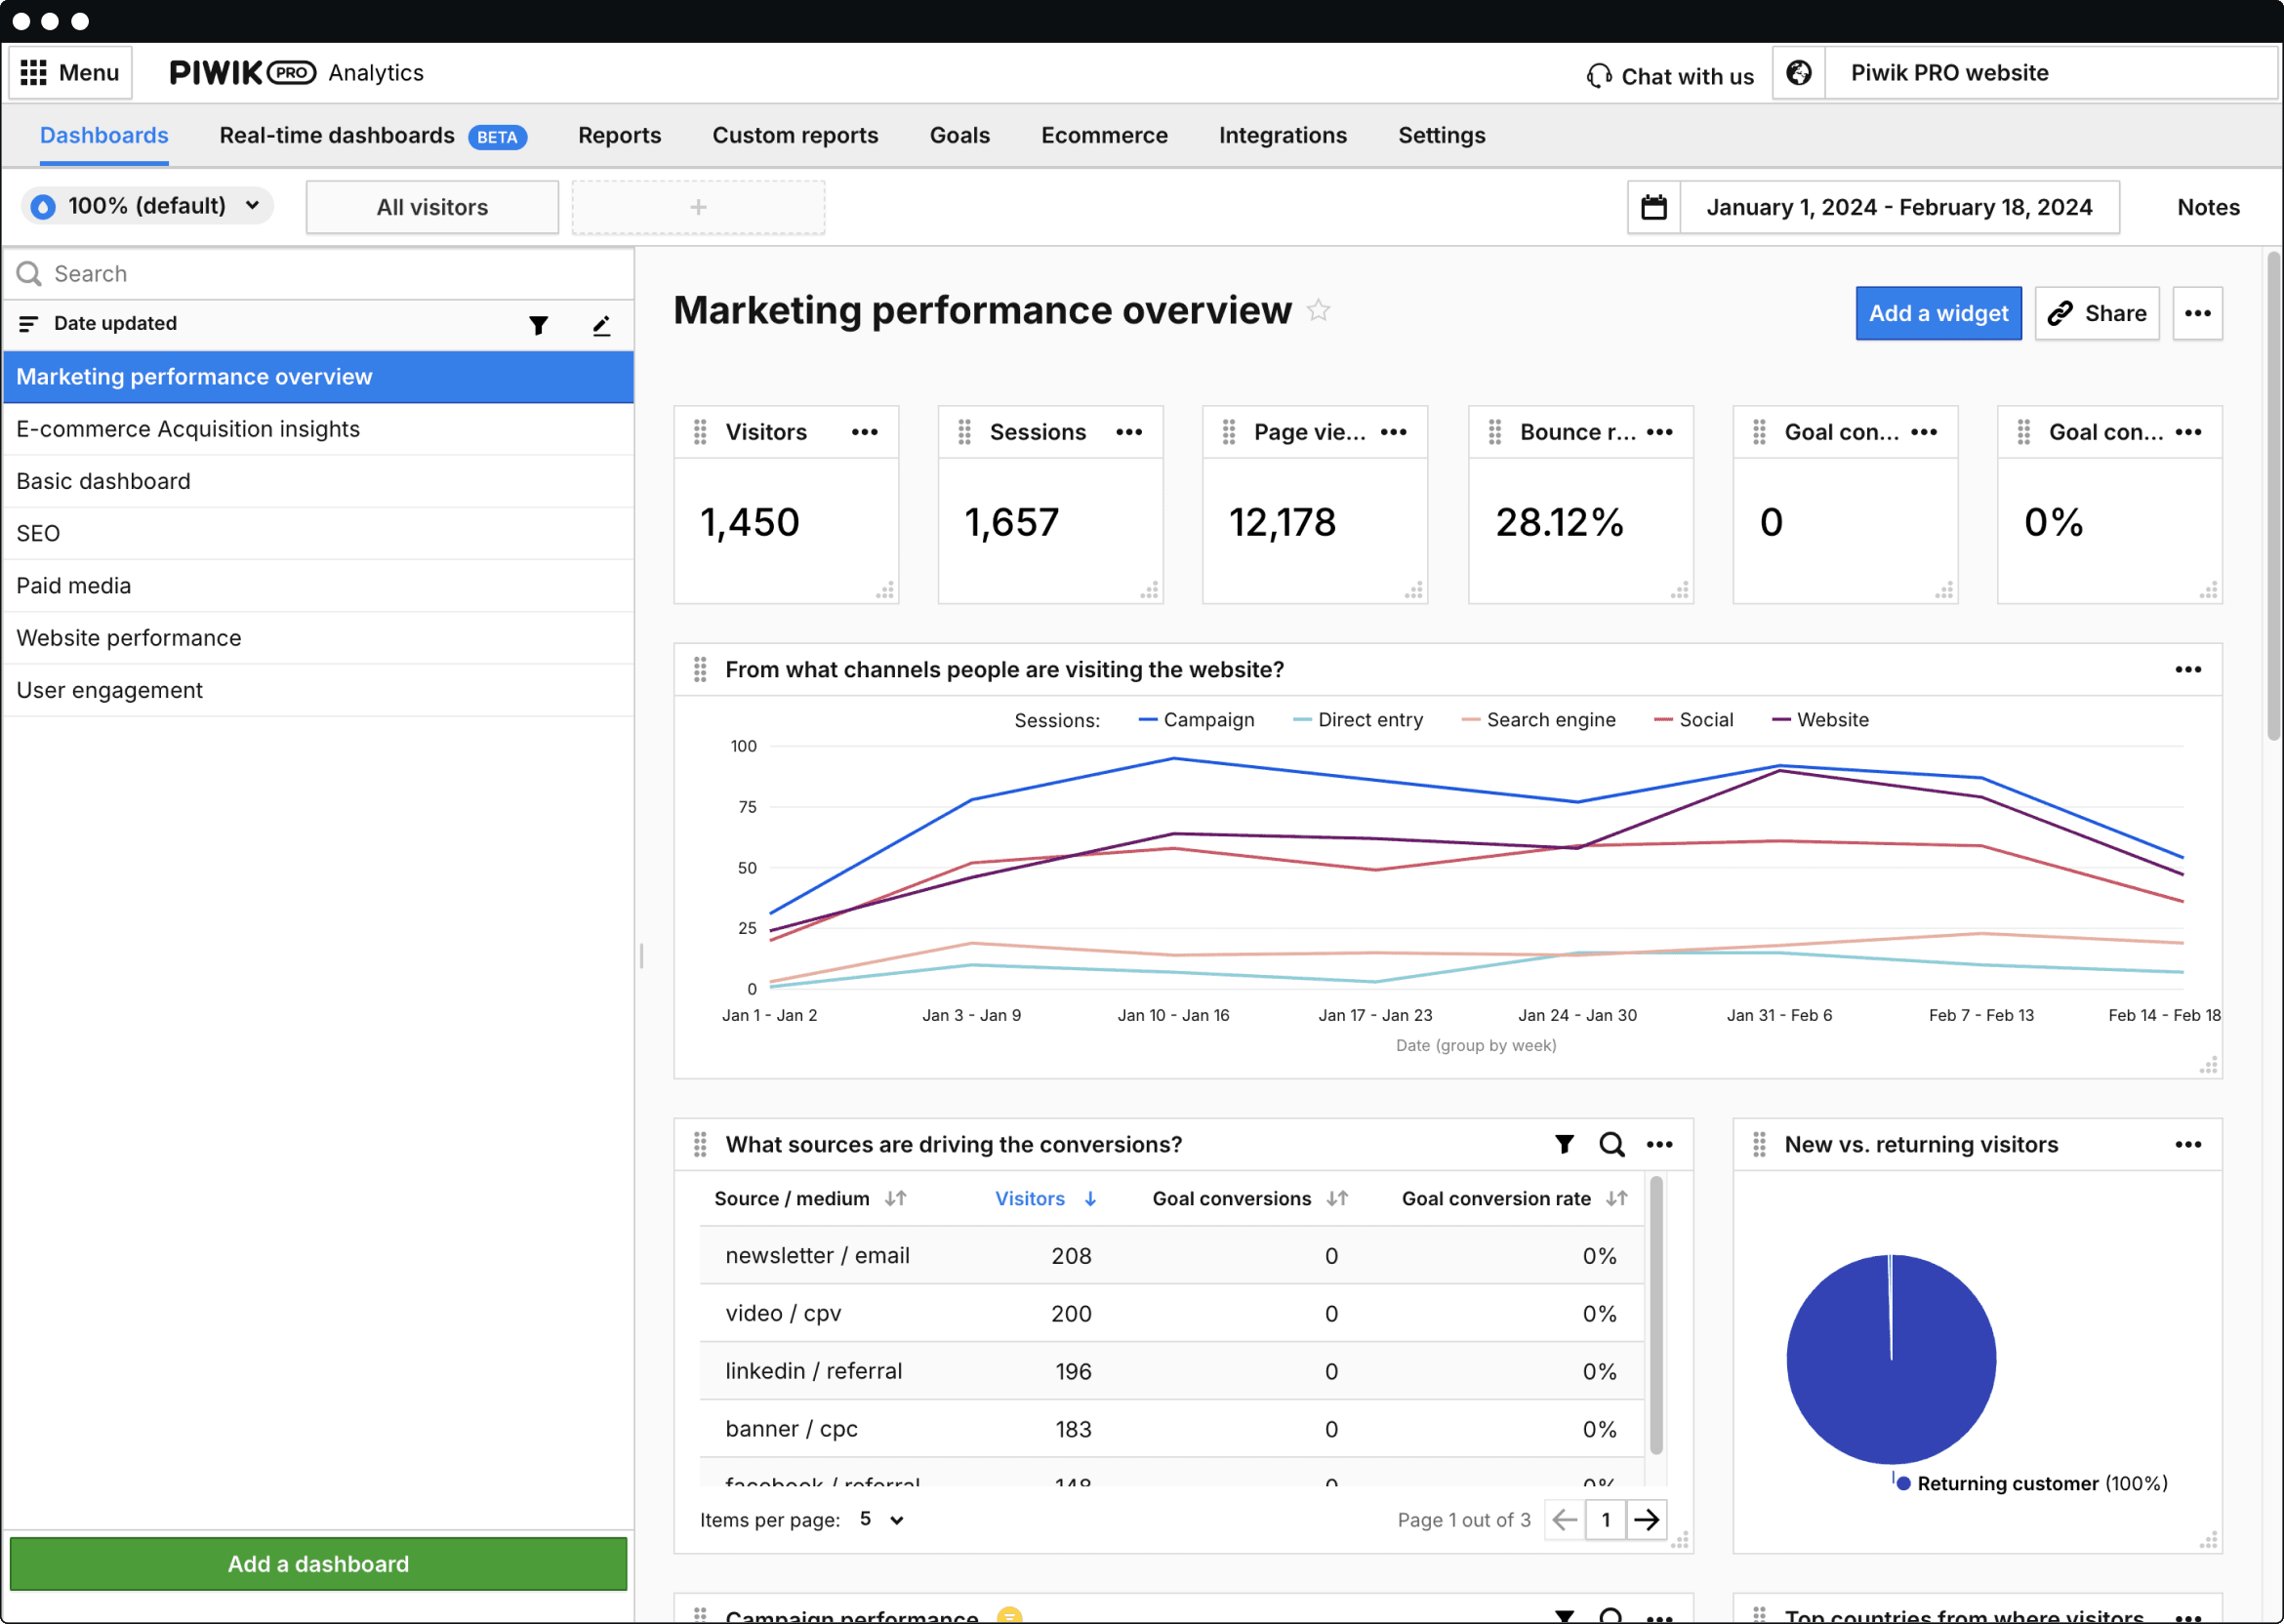The image size is (2284, 1624).
Task: Click the pencil edit icon in the dashboard sidebar
Action: [x=601, y=324]
